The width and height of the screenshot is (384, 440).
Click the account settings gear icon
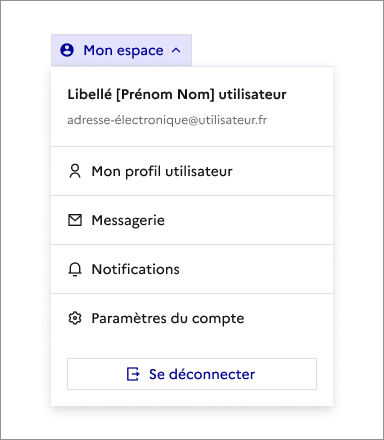(75, 318)
